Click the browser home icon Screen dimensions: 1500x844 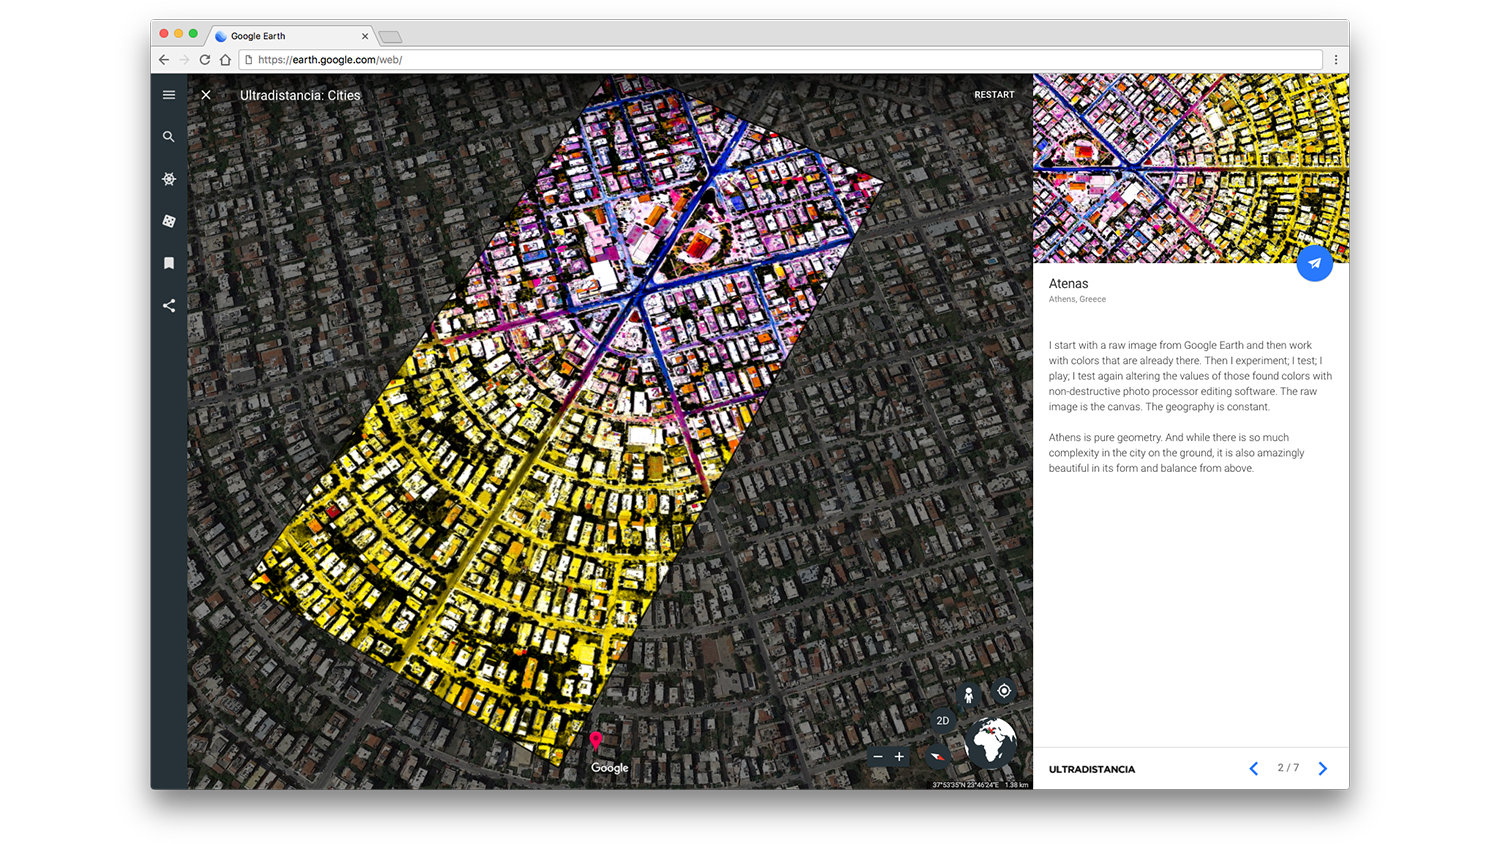point(225,60)
